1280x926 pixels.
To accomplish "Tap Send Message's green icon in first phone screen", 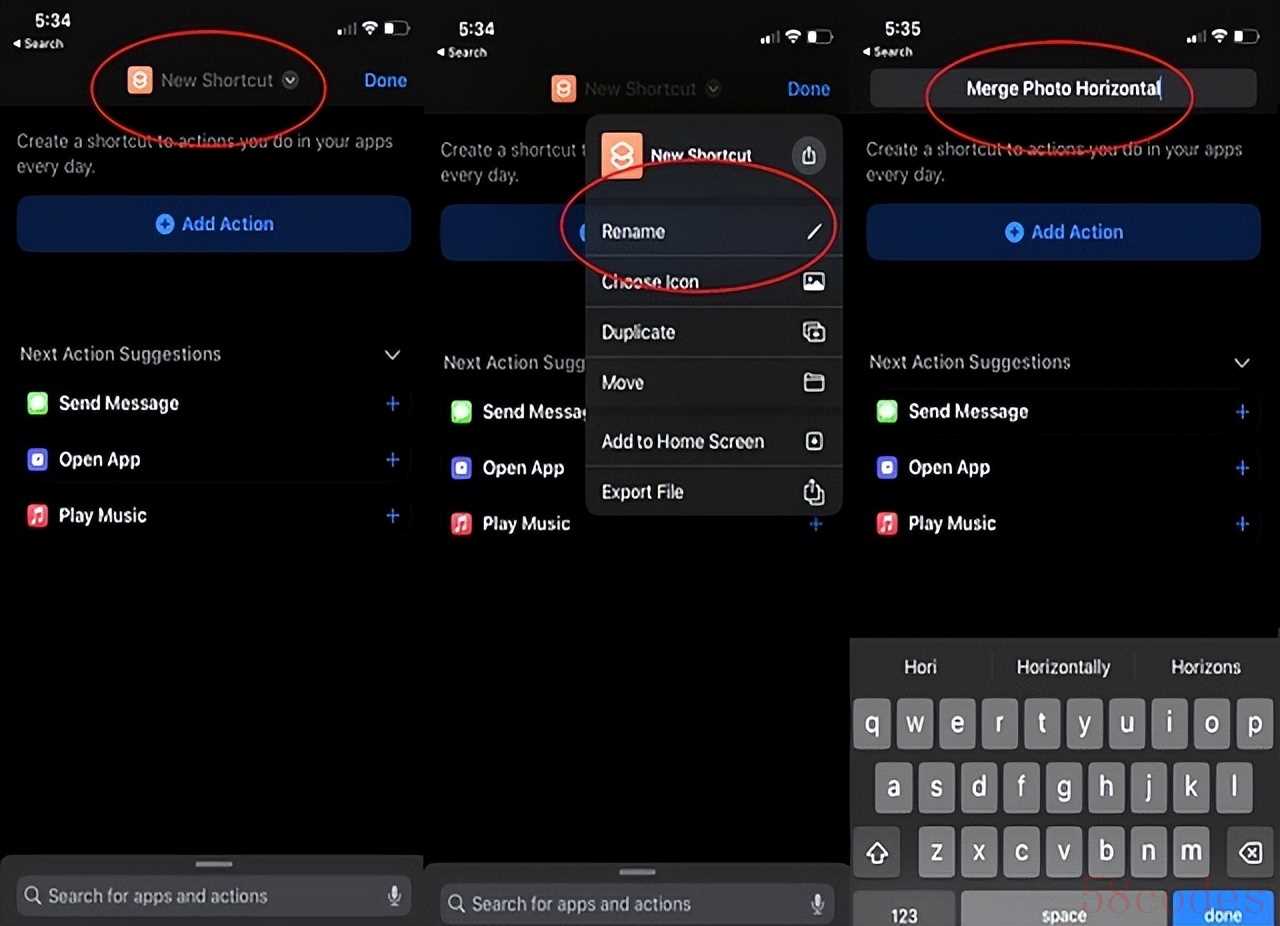I will pos(37,404).
